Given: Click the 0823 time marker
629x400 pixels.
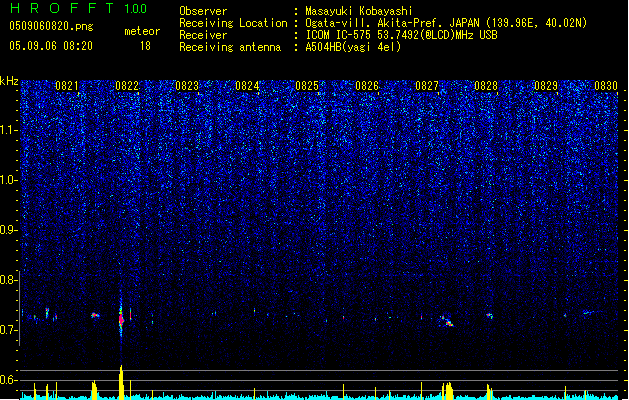Looking at the screenshot, I should click(x=187, y=86).
